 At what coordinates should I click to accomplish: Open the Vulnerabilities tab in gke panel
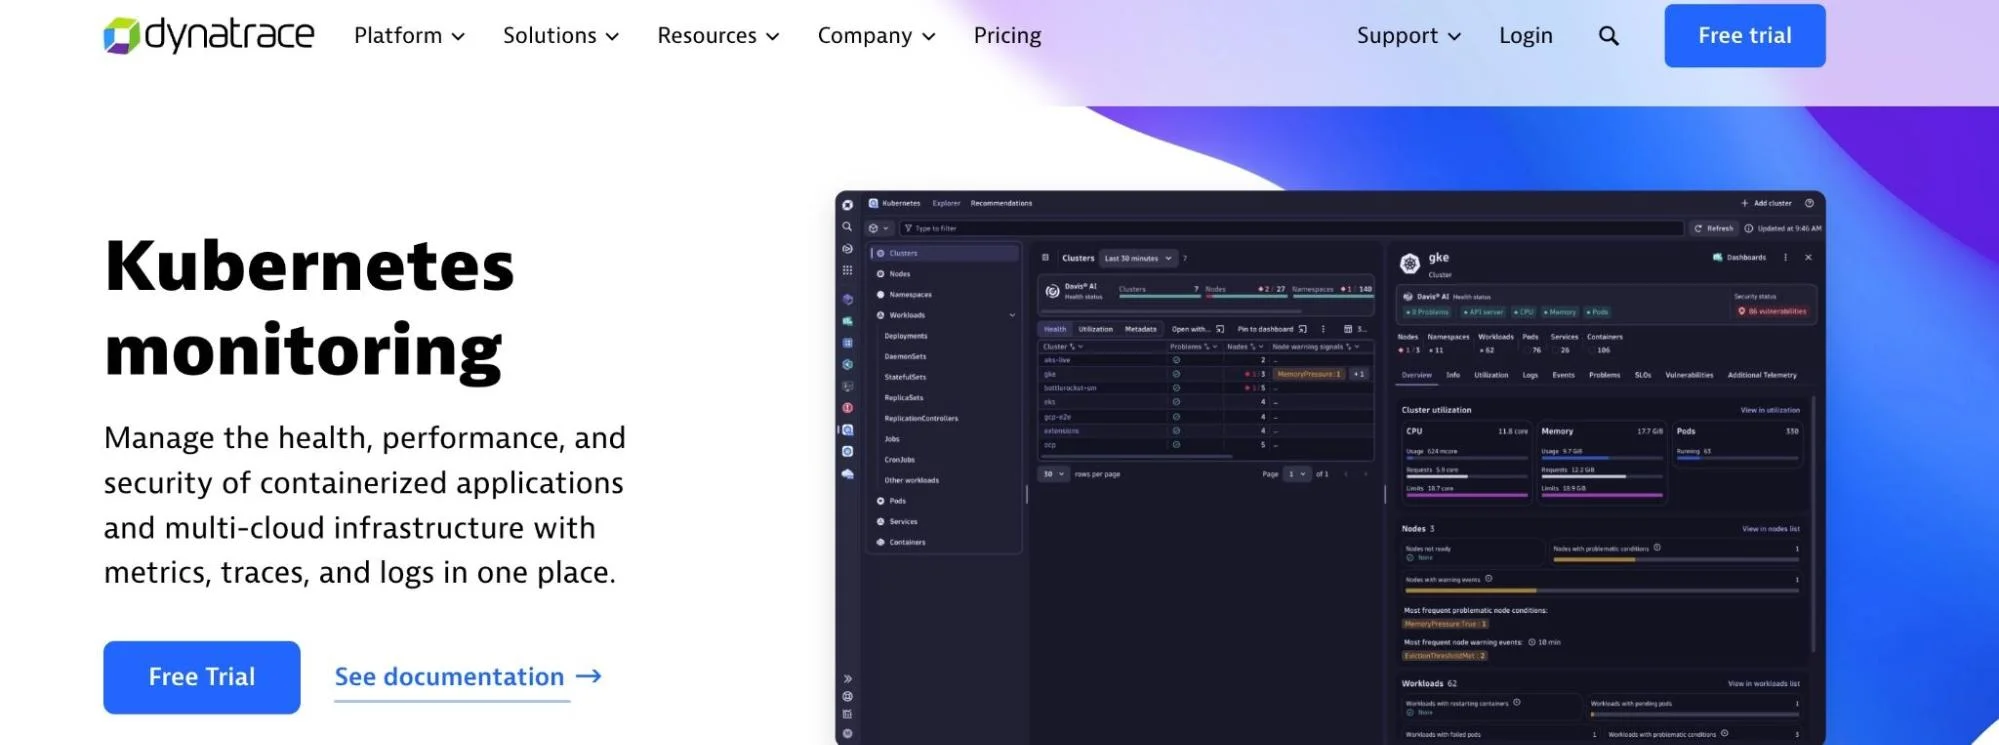(1689, 375)
